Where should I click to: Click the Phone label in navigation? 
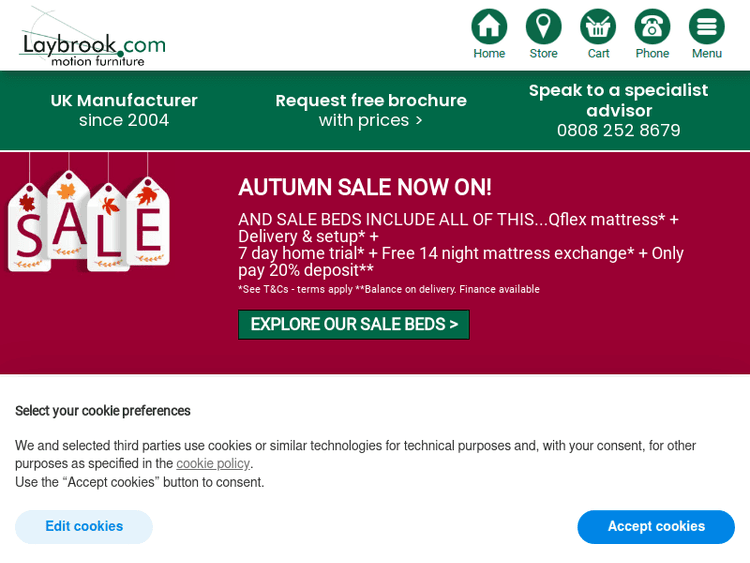point(652,54)
